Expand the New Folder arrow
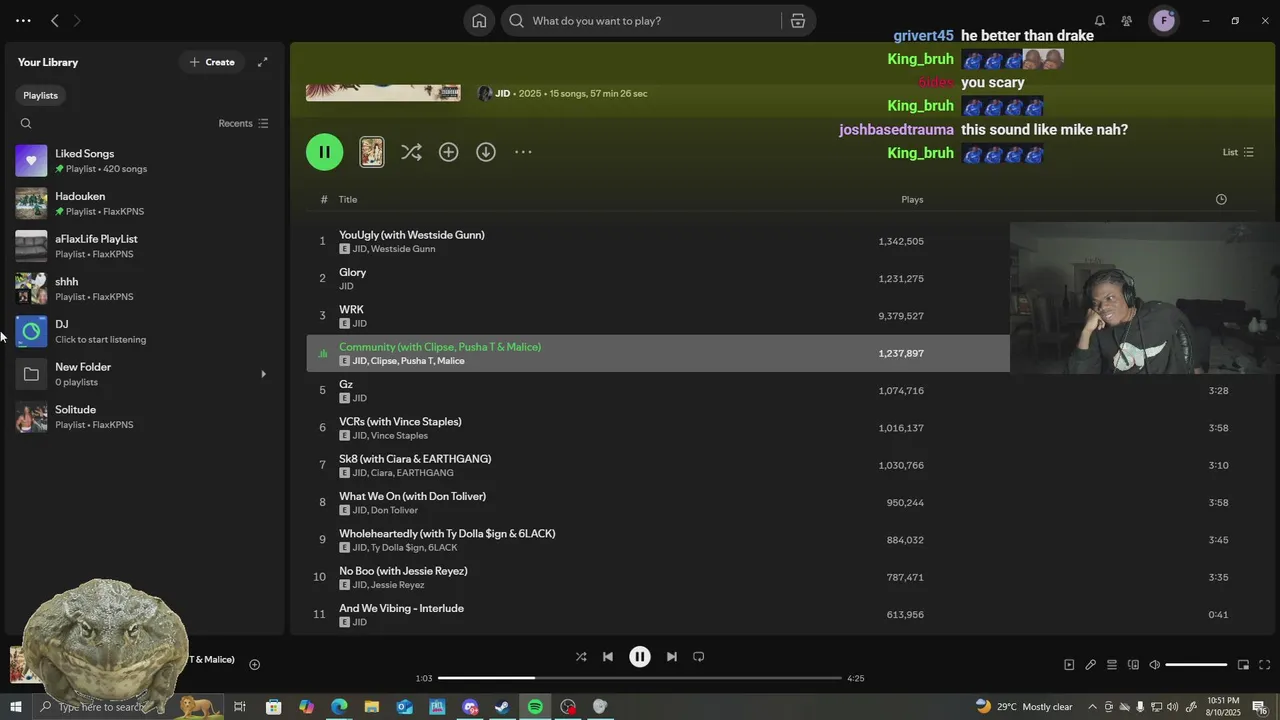Viewport: 1280px width, 720px height. pyautogui.click(x=263, y=375)
